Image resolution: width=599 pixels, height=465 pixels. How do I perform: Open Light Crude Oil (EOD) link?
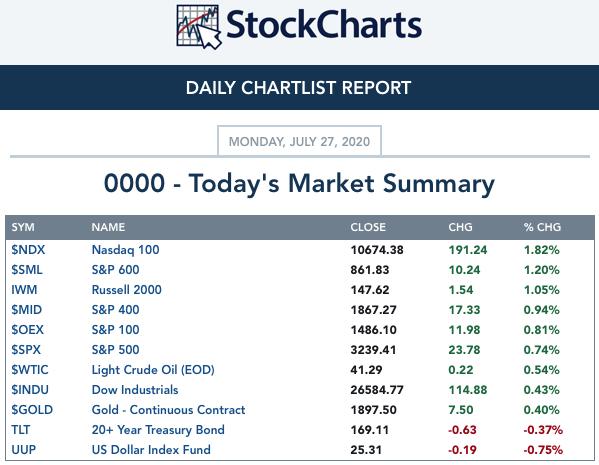click(153, 370)
